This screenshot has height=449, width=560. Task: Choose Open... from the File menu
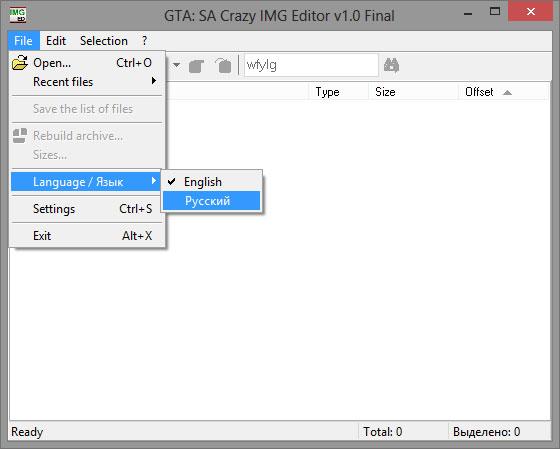[87, 63]
